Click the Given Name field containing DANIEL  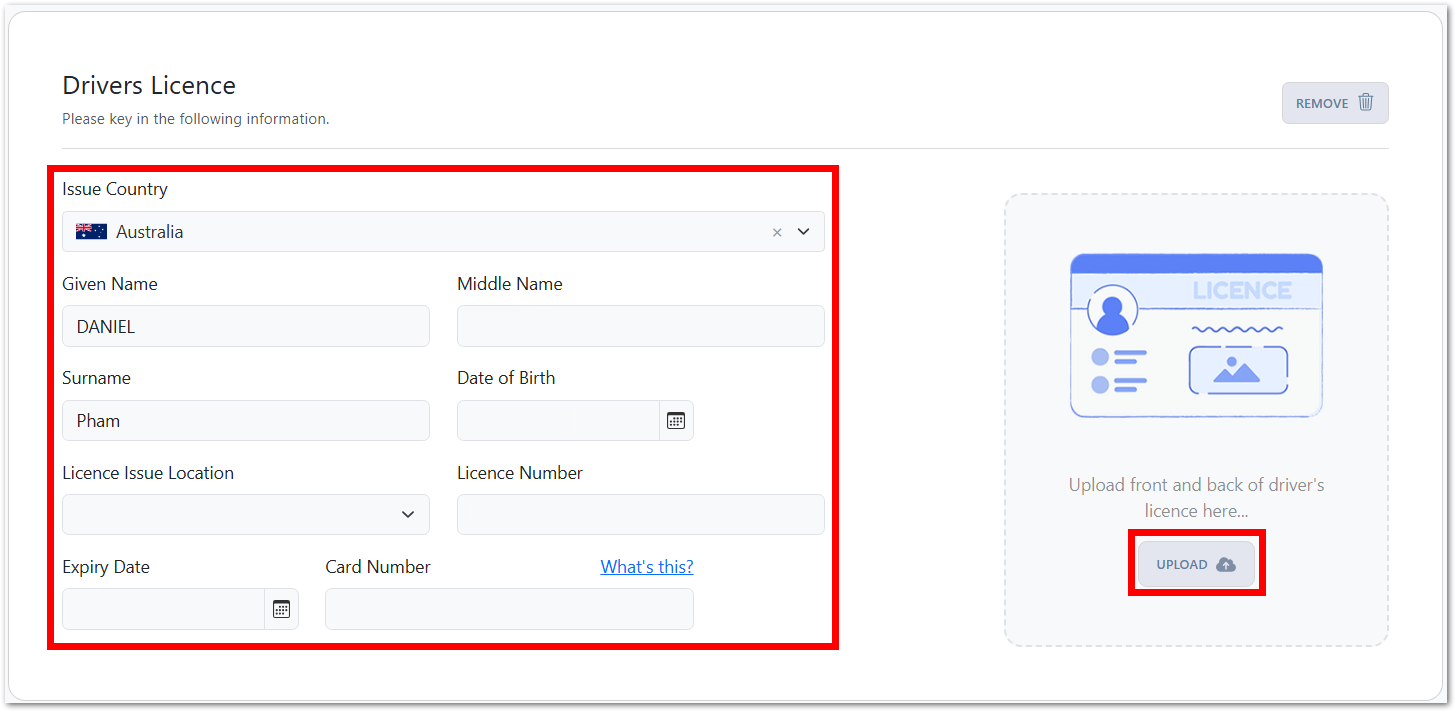(x=246, y=326)
